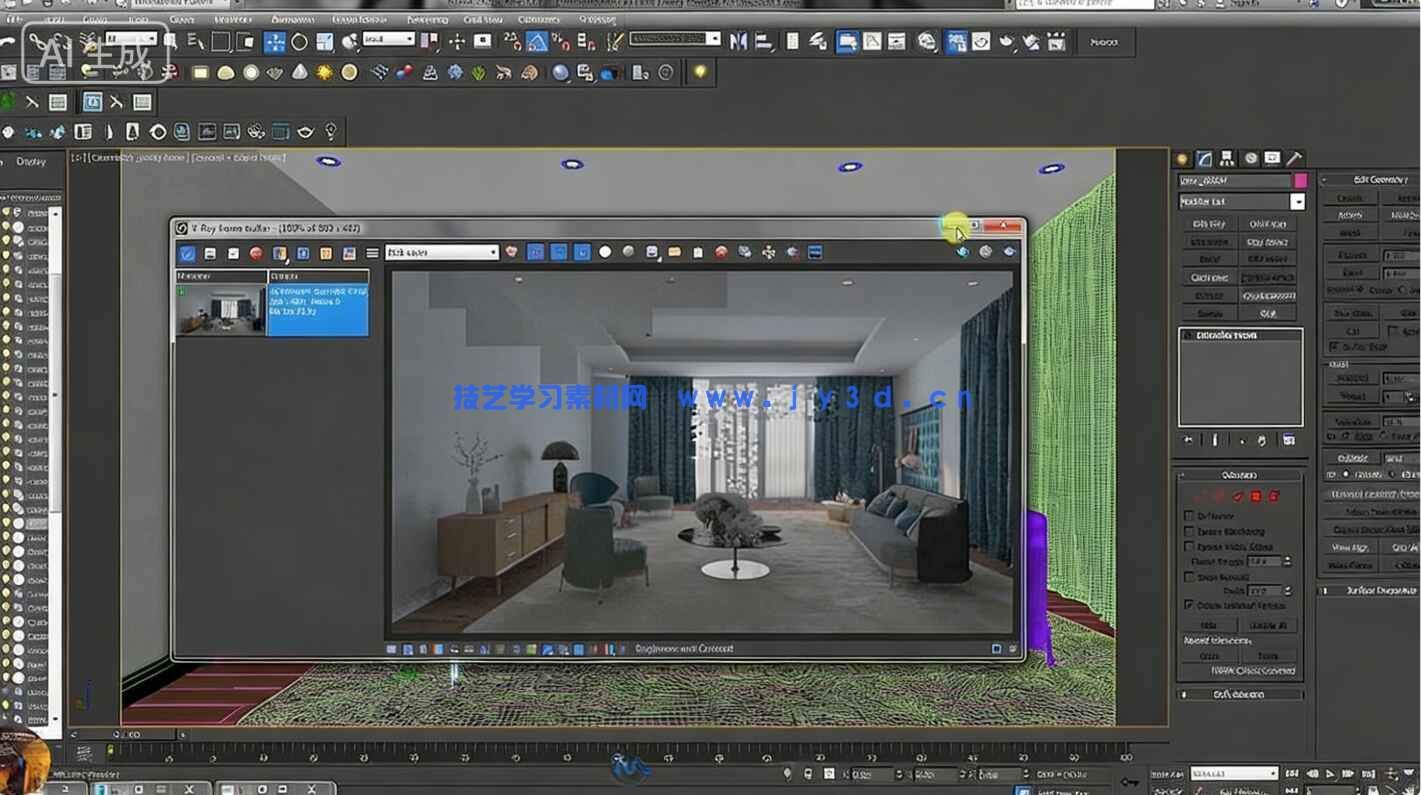1421x795 pixels.
Task: Open the Customize menu in the menu bar
Action: [538, 19]
